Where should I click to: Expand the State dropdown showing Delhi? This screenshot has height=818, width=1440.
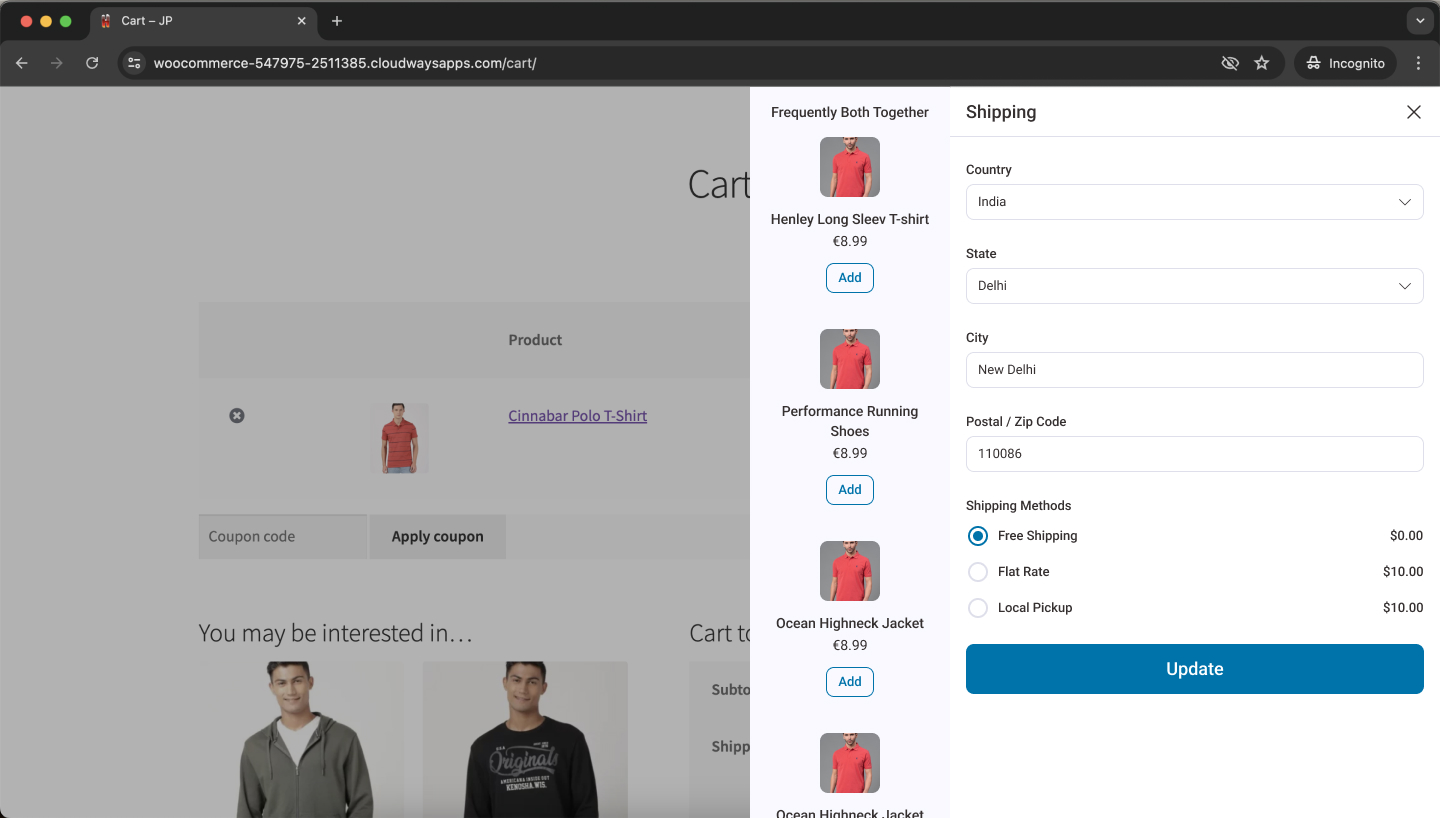(x=1194, y=286)
